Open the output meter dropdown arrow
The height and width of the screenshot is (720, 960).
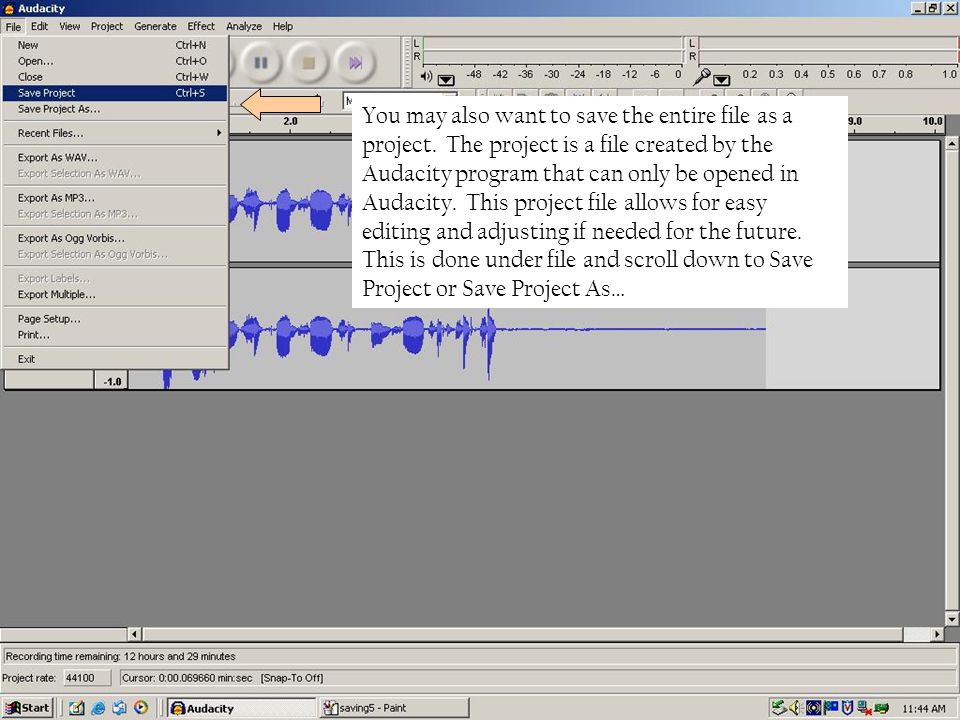tap(446, 80)
